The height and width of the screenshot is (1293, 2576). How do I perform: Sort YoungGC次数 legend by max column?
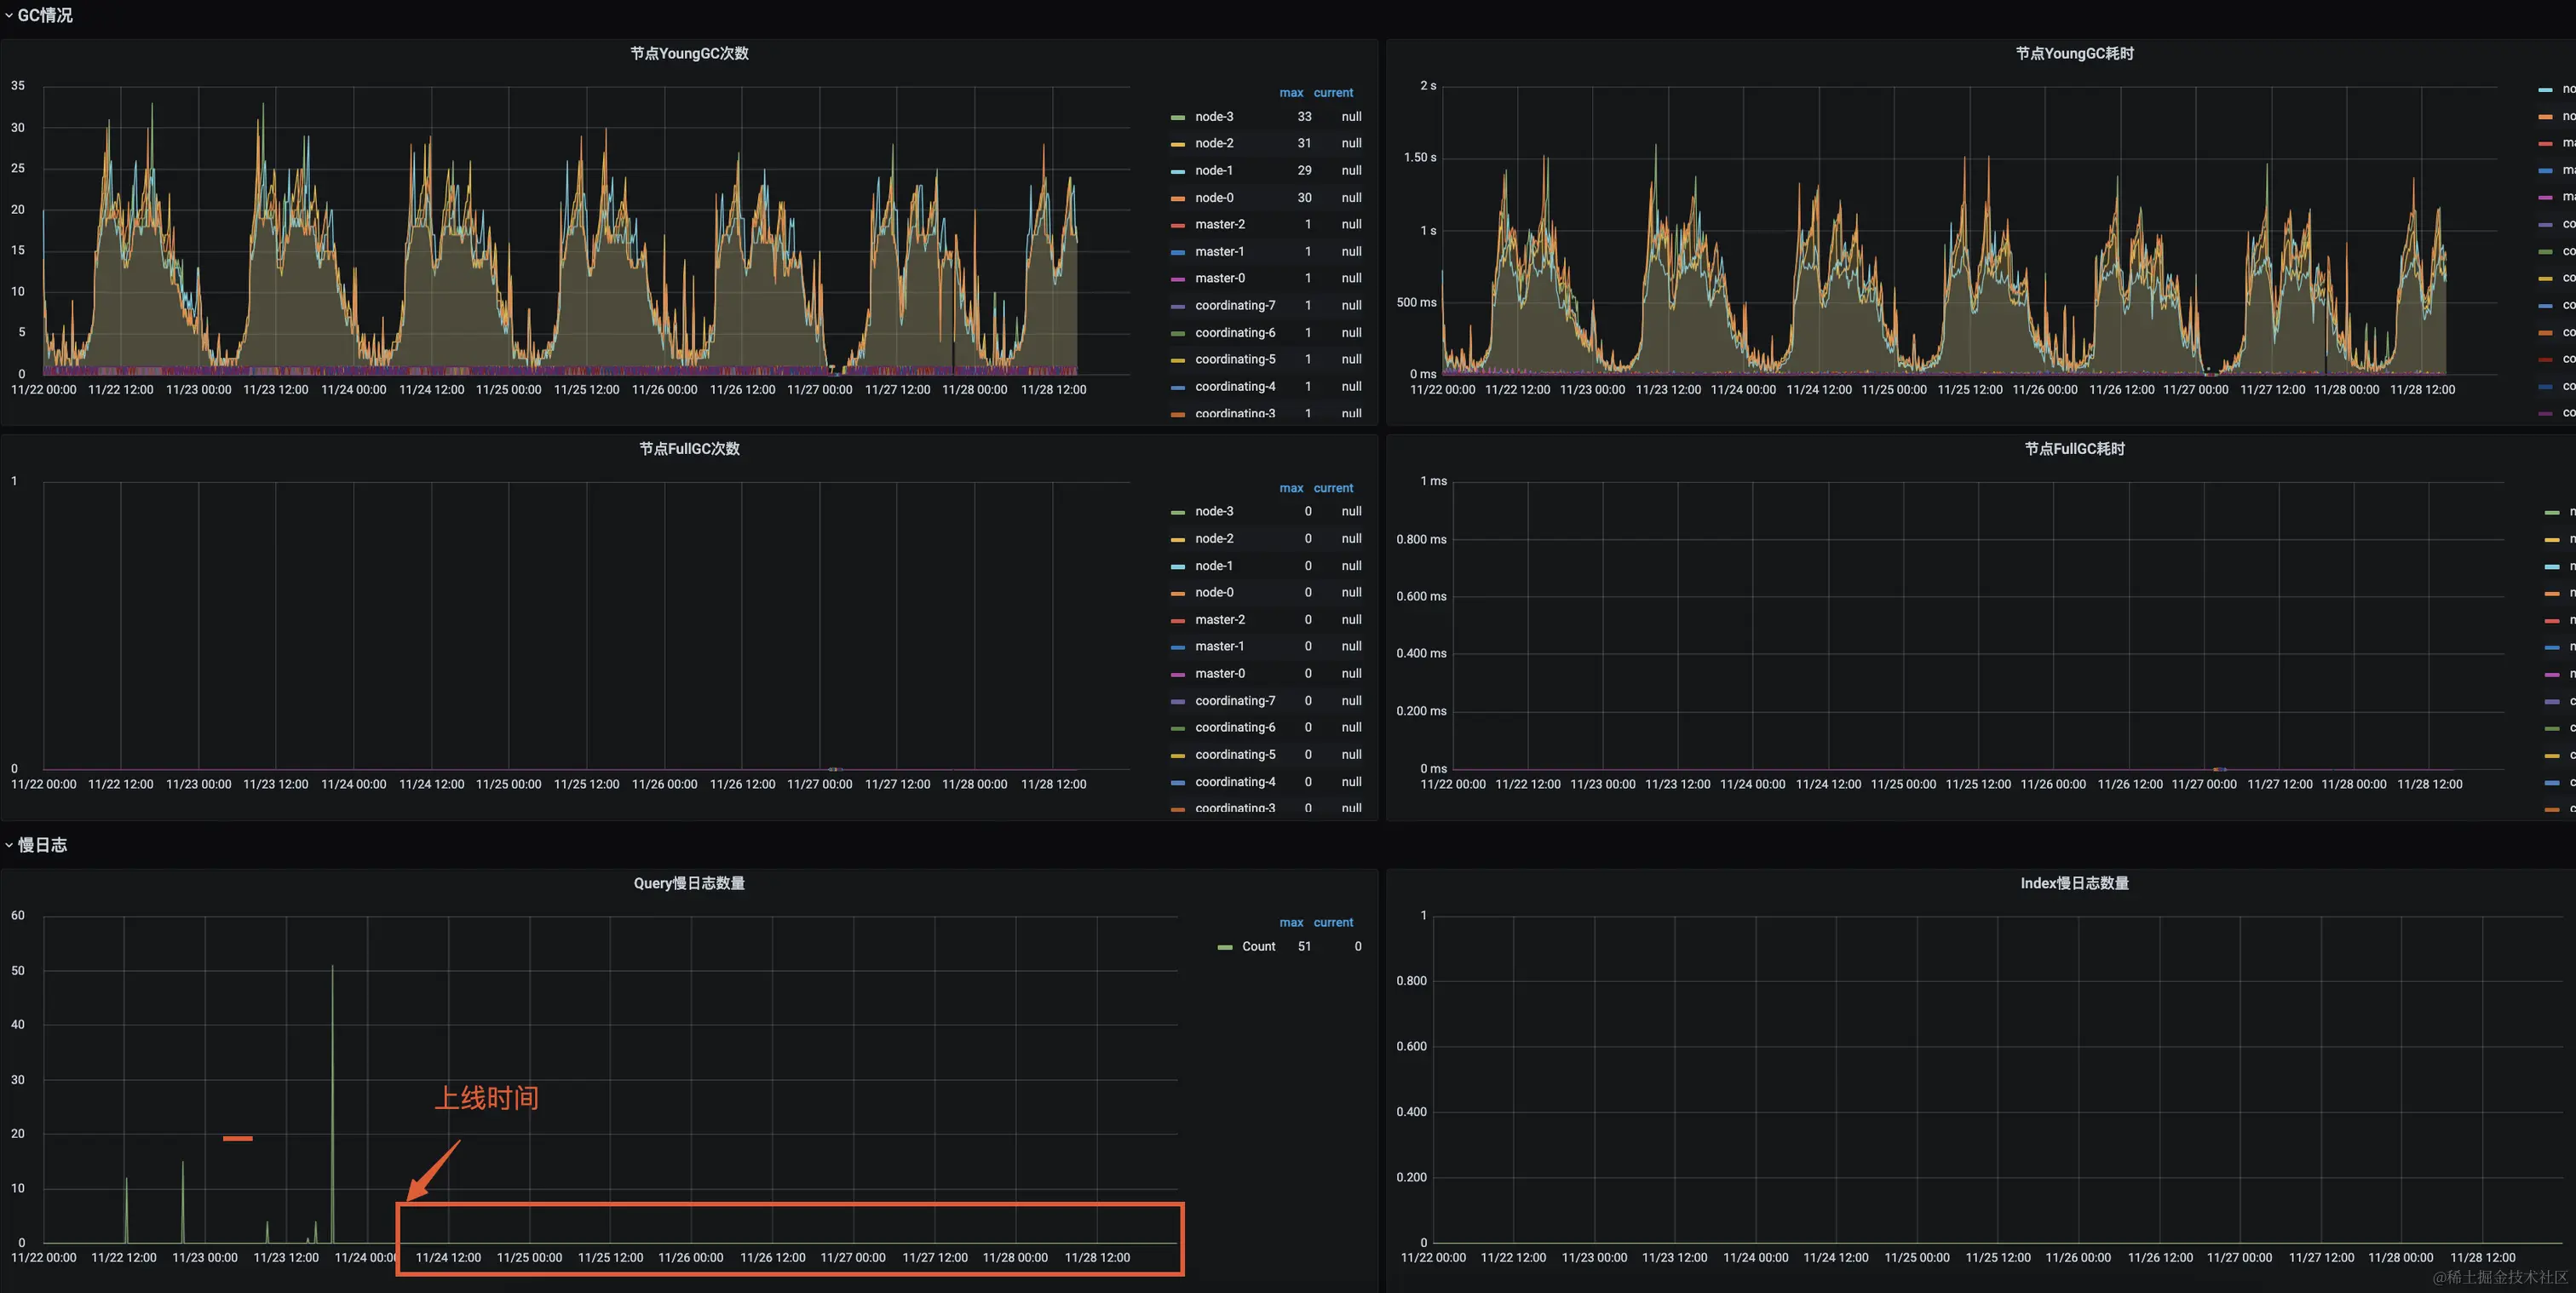pos(1291,93)
